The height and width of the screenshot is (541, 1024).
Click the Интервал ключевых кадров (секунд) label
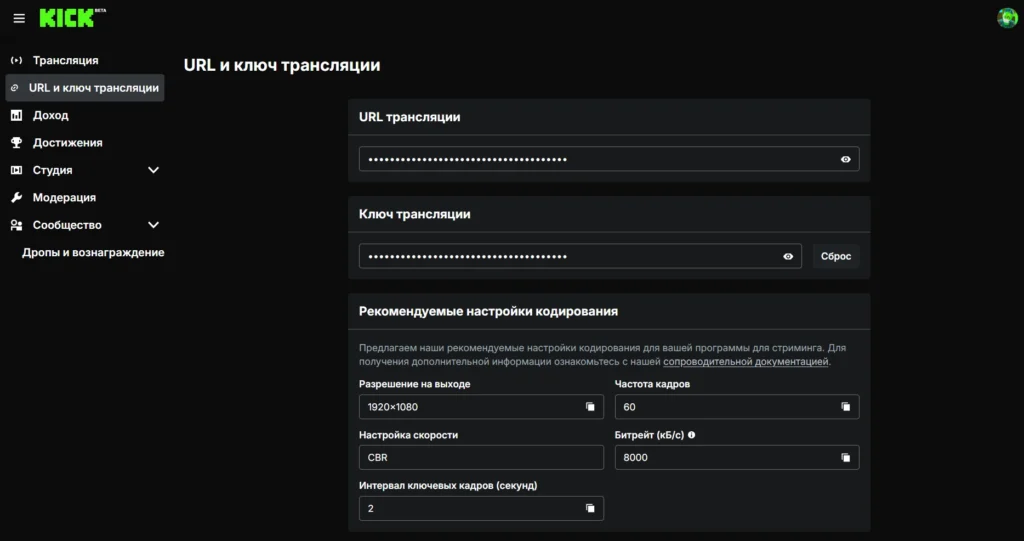click(x=448, y=485)
